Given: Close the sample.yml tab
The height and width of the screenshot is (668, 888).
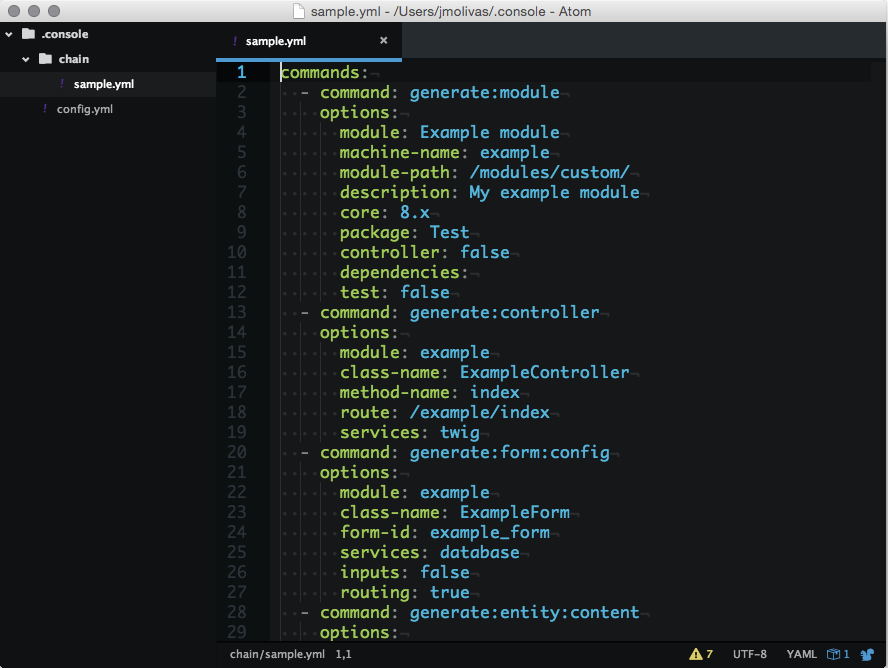Looking at the screenshot, I should [383, 41].
